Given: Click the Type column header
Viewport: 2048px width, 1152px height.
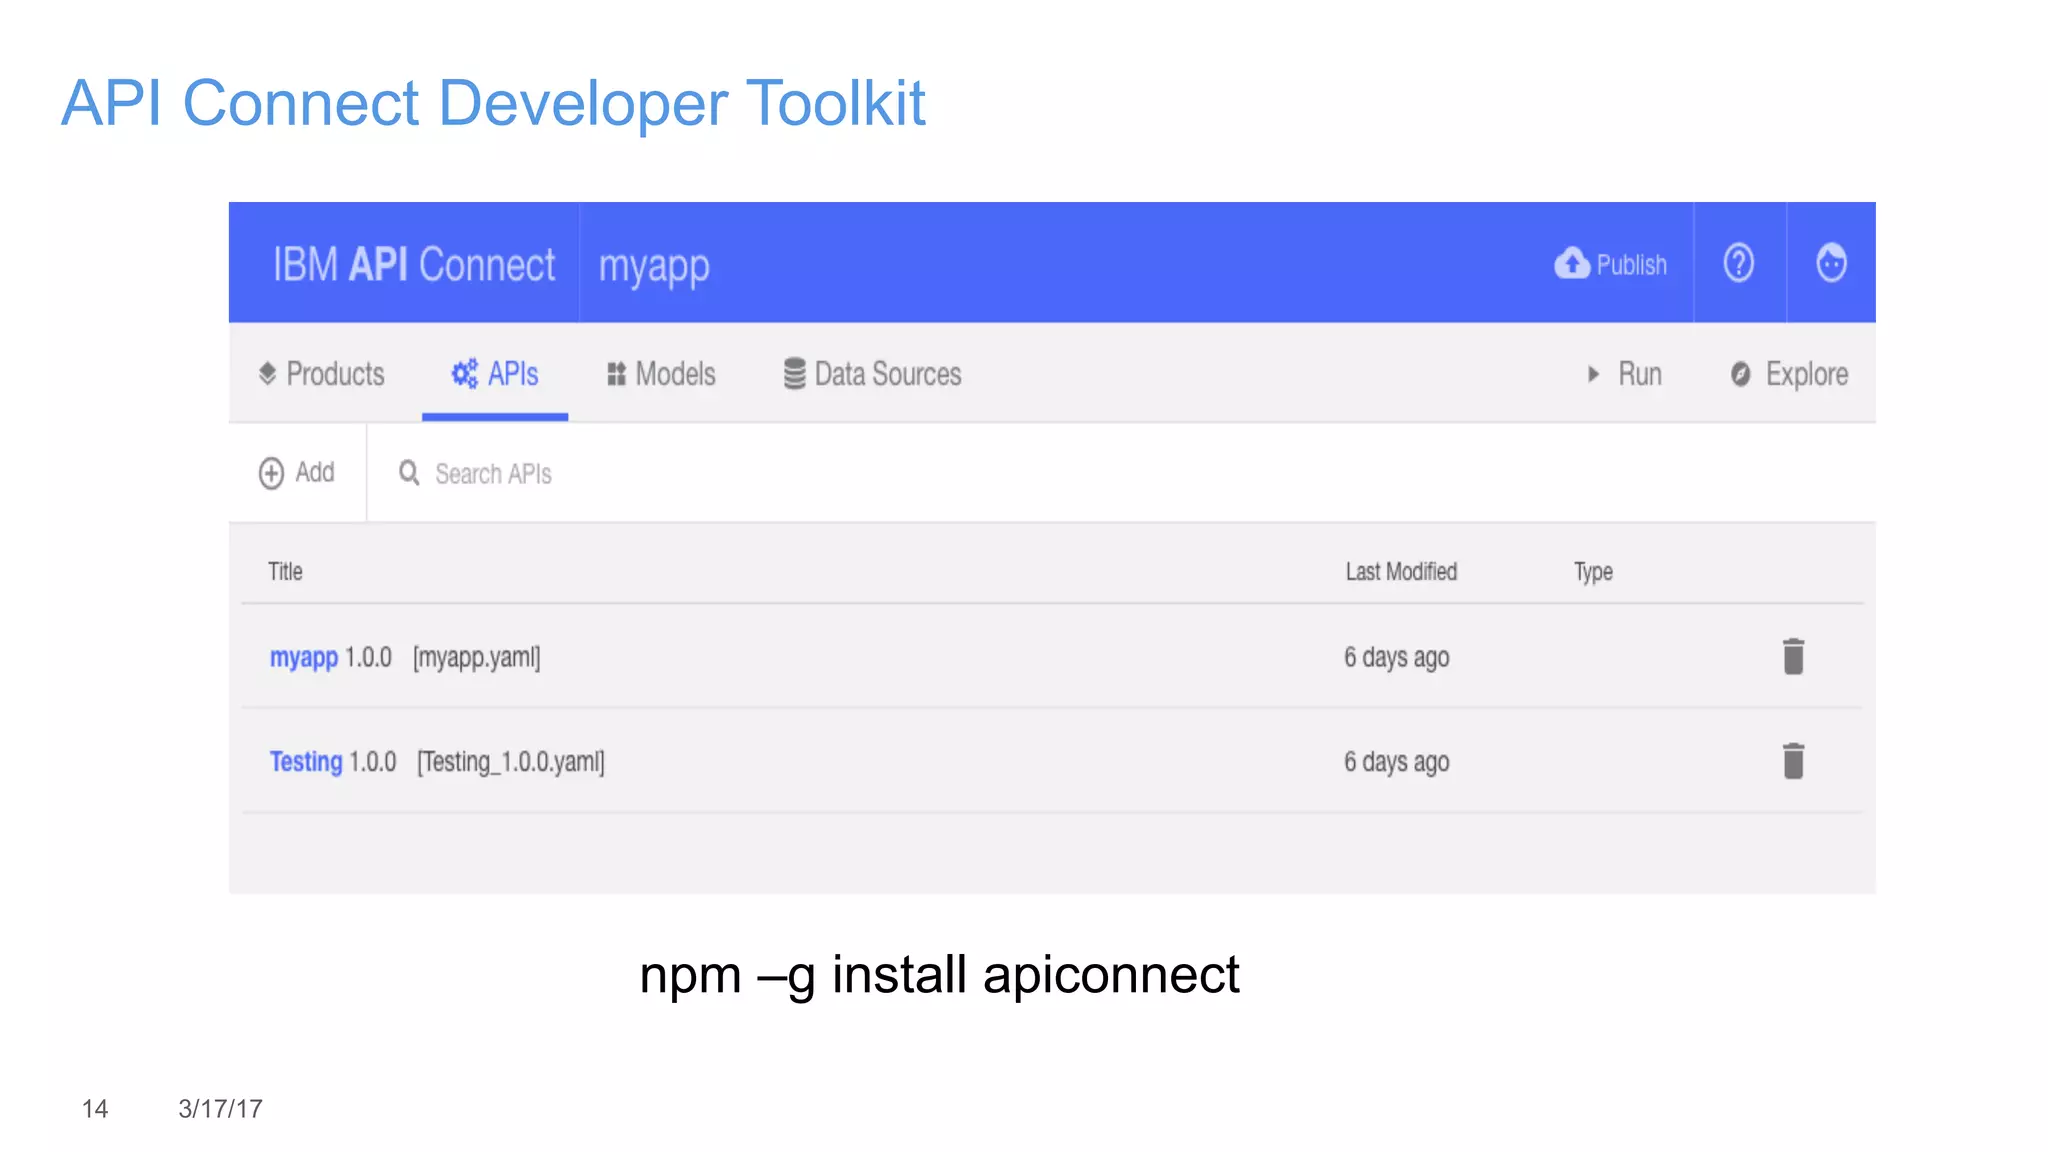Looking at the screenshot, I should (x=1593, y=572).
